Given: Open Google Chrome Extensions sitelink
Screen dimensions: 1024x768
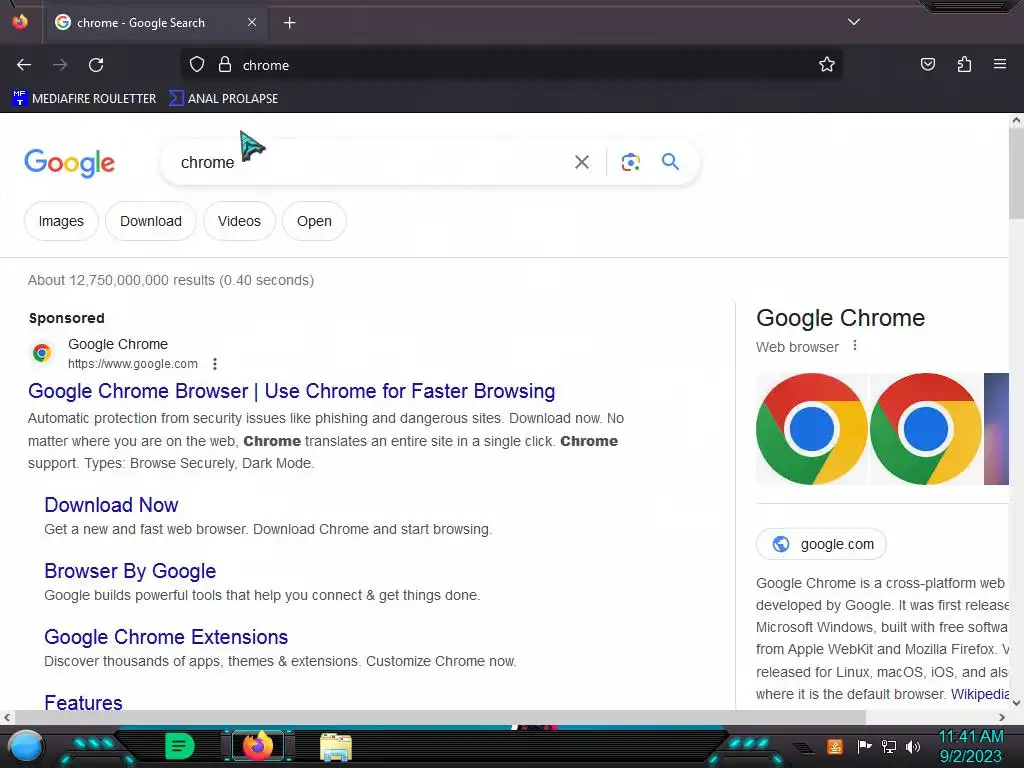Looking at the screenshot, I should tap(166, 637).
